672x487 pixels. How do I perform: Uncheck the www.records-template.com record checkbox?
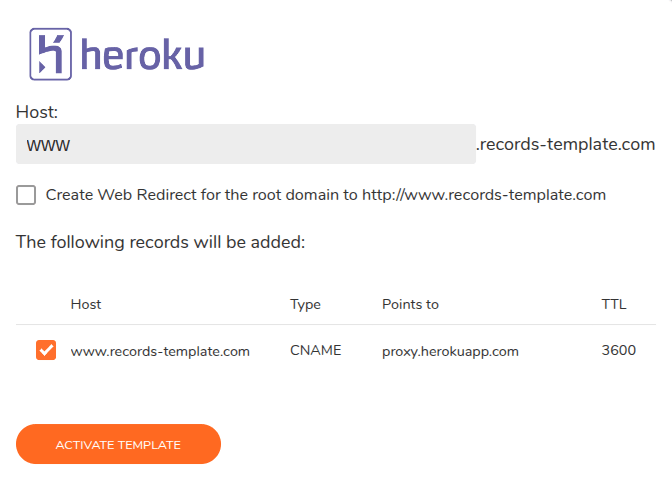pos(46,350)
